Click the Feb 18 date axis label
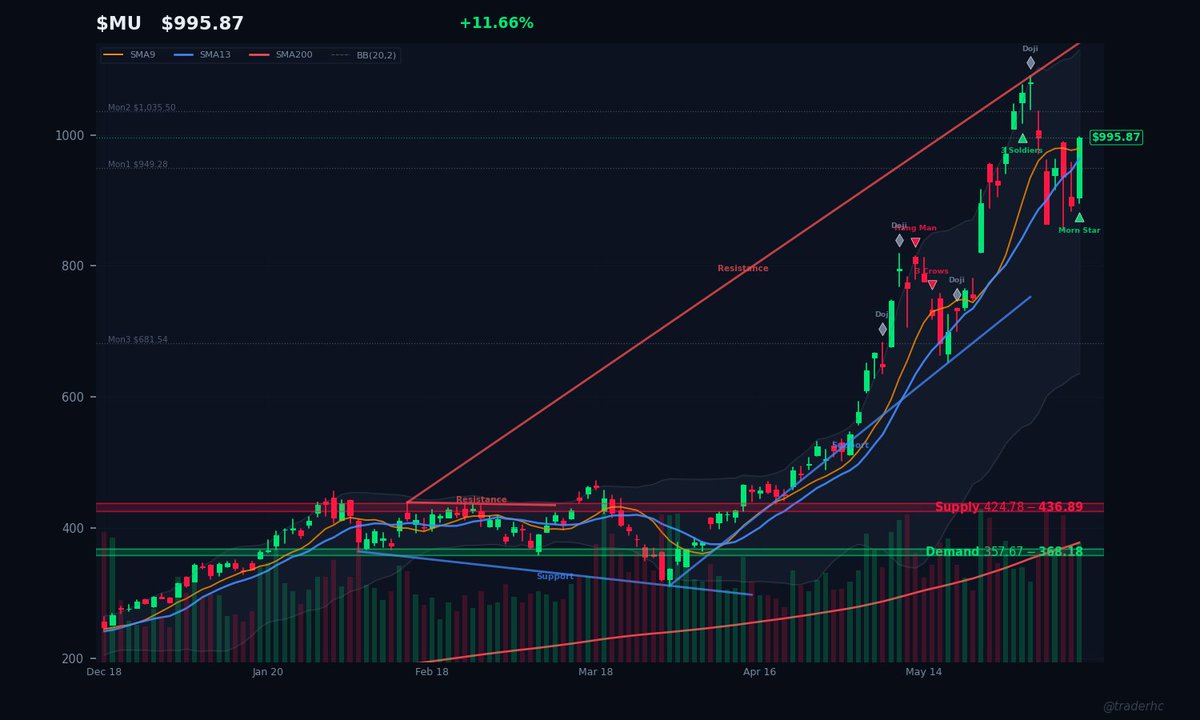This screenshot has height=720, width=1200. tap(432, 673)
